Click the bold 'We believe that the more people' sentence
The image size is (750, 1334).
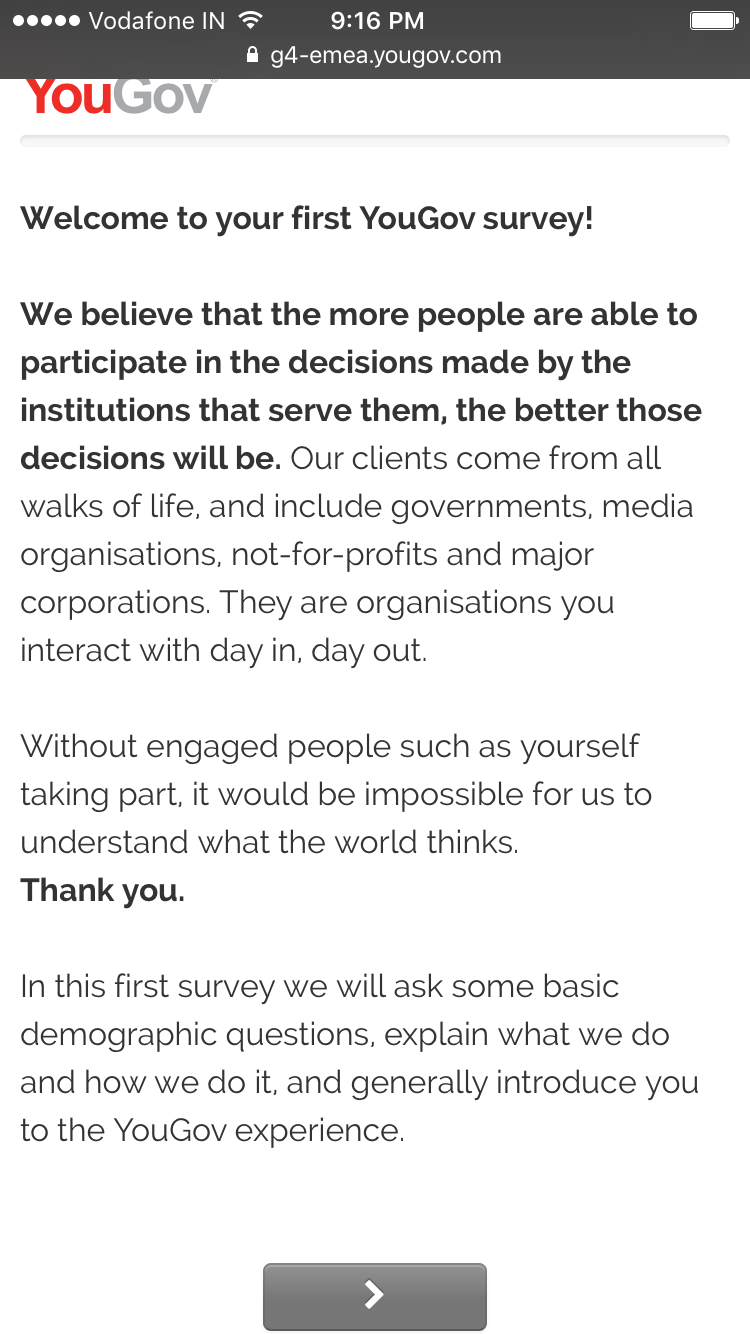[360, 386]
